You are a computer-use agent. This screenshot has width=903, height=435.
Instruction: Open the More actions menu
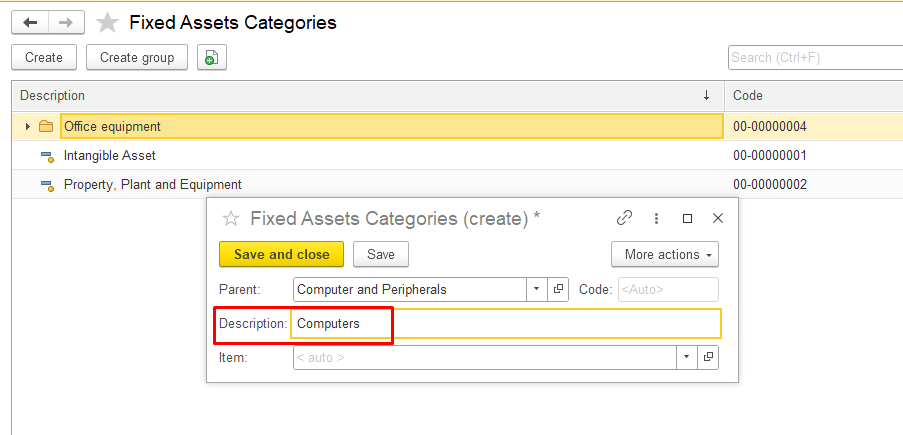click(664, 255)
